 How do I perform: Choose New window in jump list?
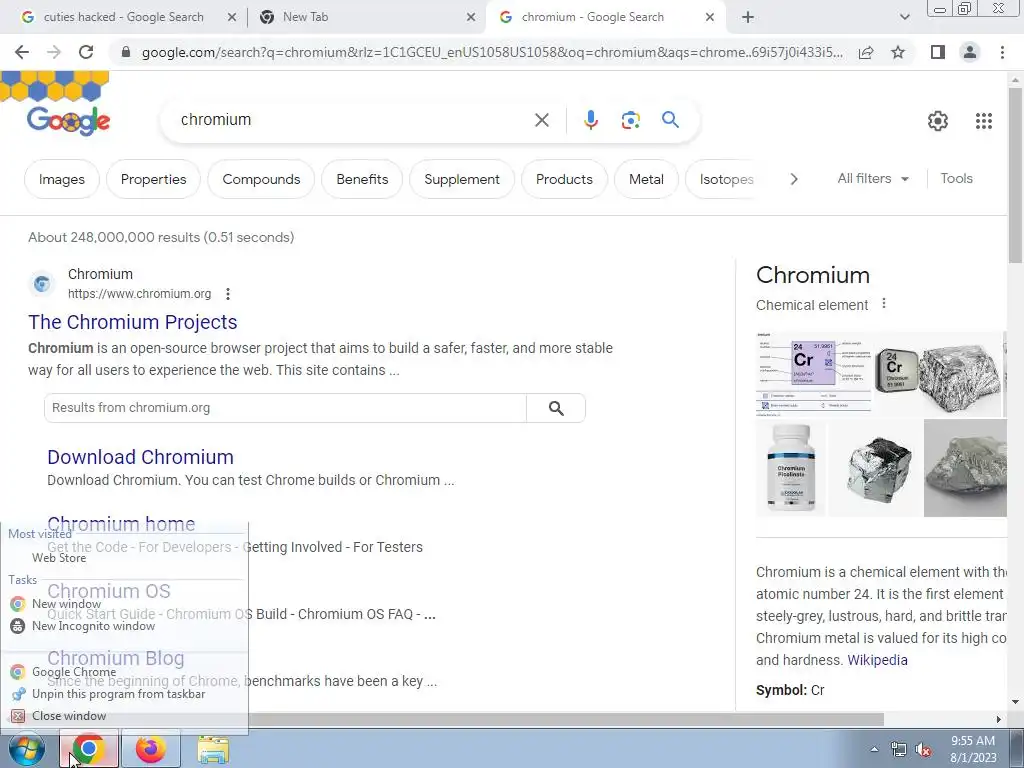tap(66, 604)
